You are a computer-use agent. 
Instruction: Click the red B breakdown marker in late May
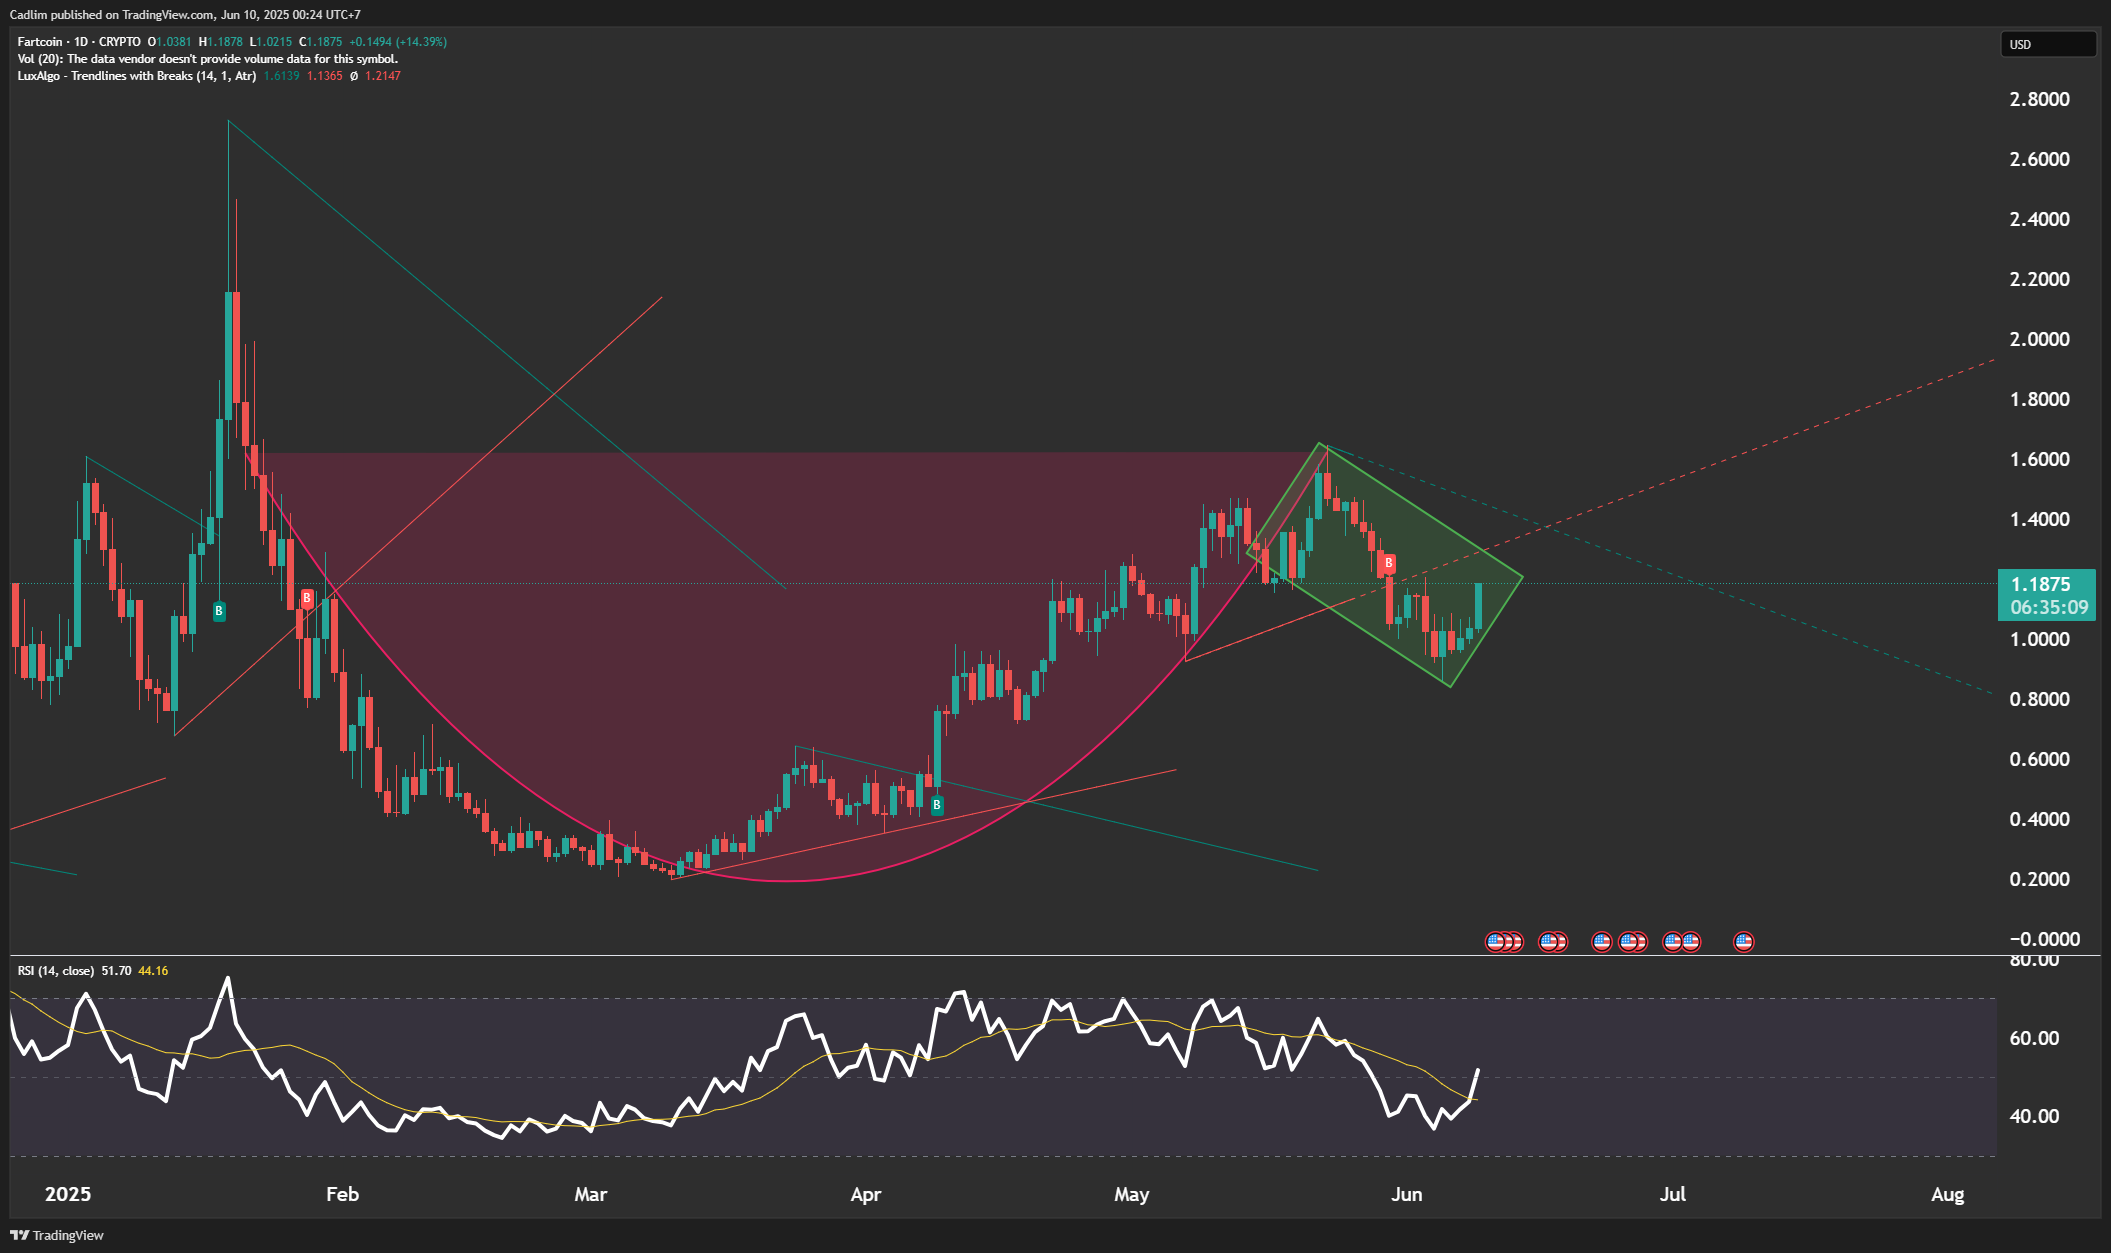[1388, 563]
